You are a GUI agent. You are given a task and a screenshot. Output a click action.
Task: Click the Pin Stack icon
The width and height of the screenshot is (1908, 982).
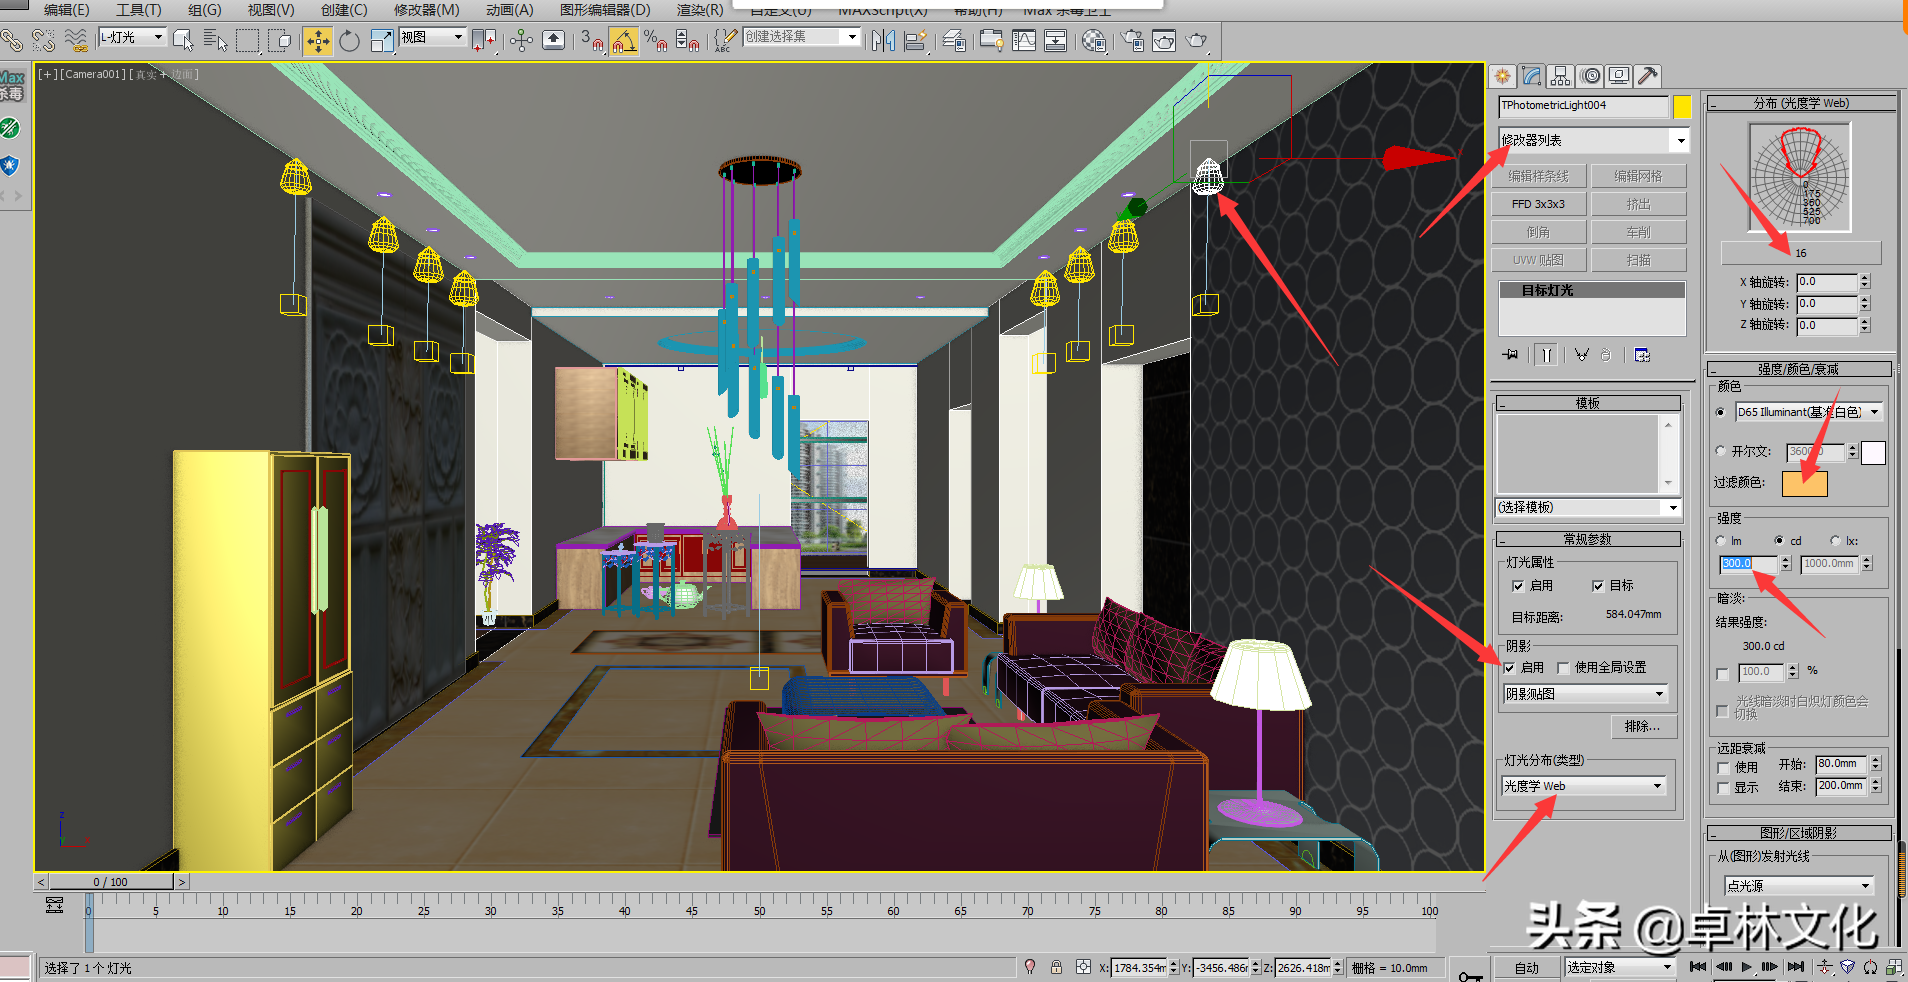pos(1511,354)
